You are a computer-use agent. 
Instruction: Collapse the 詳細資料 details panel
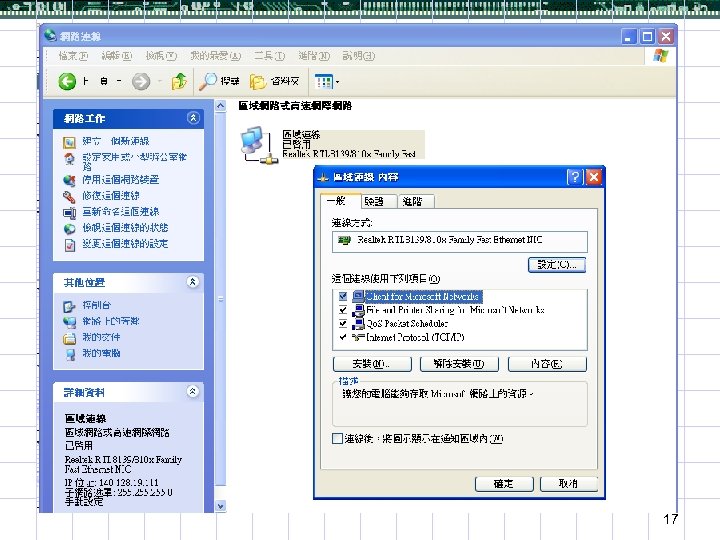point(193,391)
